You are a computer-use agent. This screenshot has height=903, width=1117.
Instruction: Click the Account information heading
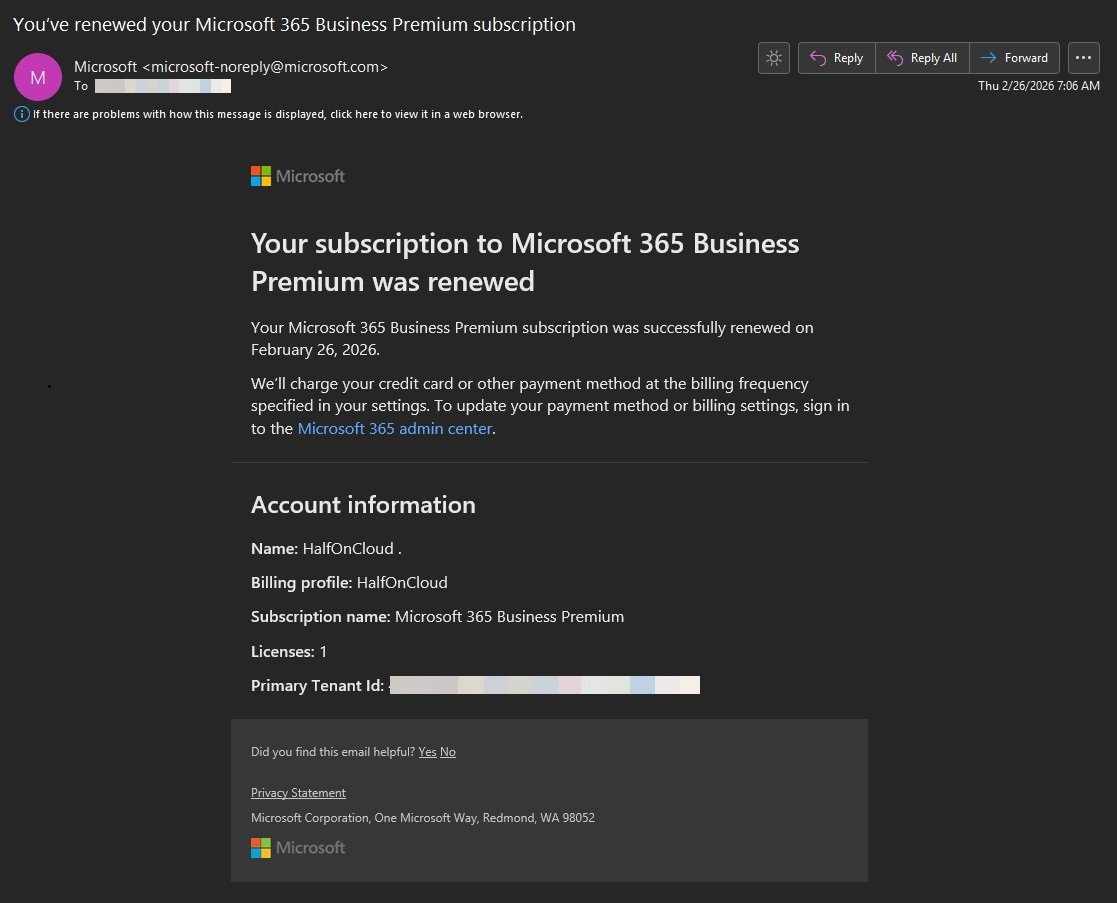pos(363,505)
